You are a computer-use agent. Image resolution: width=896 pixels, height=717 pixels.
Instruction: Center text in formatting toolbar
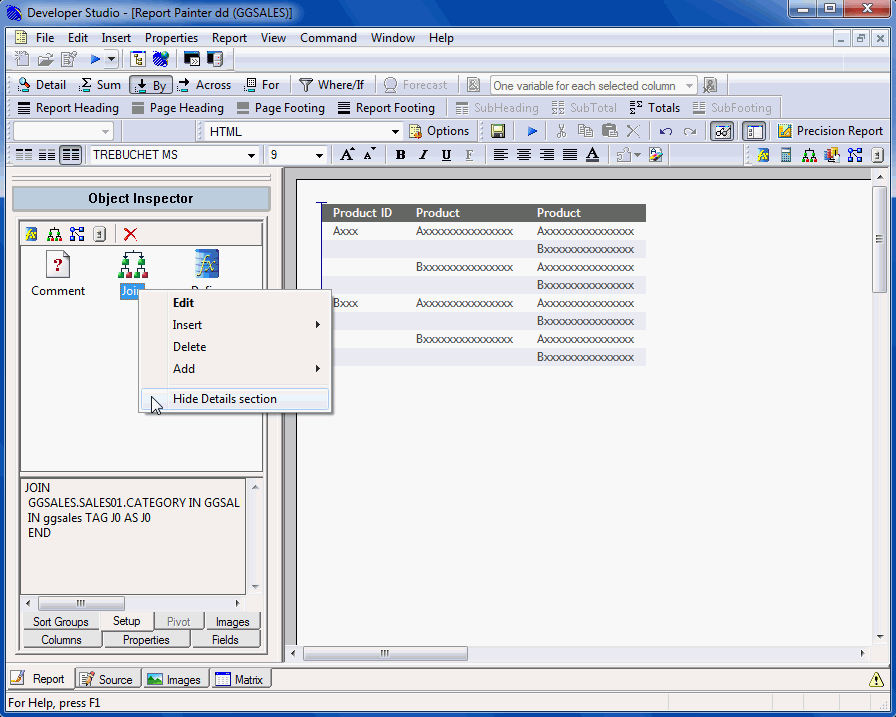pos(523,155)
